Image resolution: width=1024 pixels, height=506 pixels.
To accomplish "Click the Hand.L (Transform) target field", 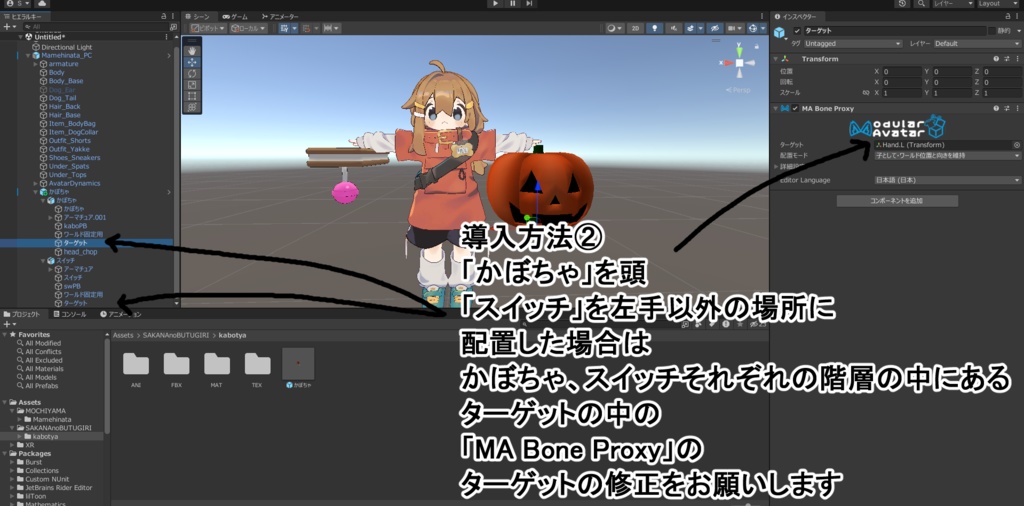I will [942, 145].
